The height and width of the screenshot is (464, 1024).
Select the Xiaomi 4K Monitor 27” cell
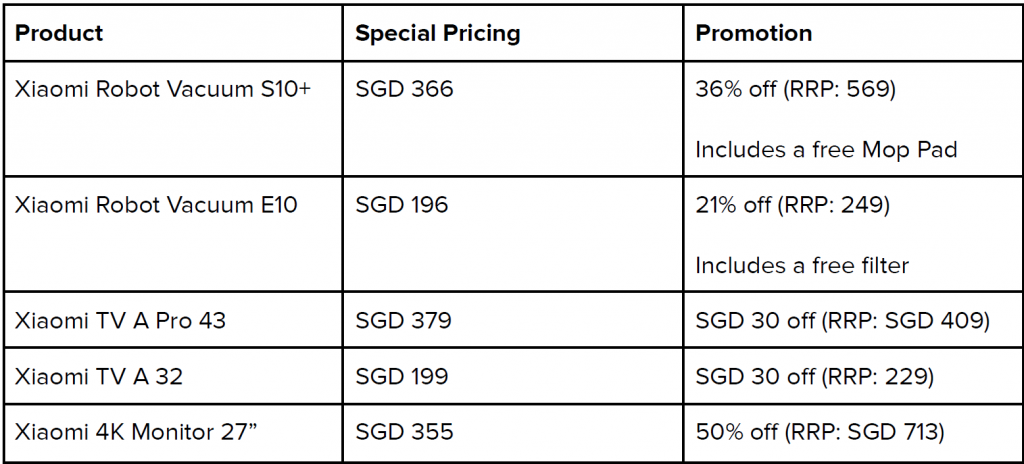[x=172, y=433]
